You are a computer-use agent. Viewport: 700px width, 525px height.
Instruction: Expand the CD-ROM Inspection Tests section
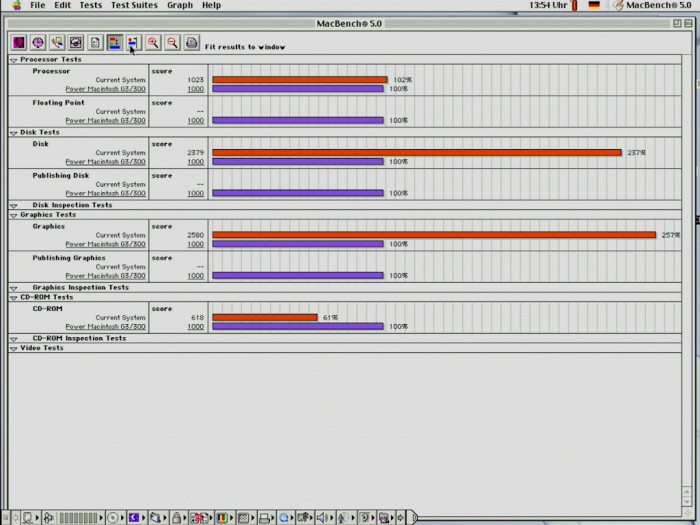coord(13,339)
